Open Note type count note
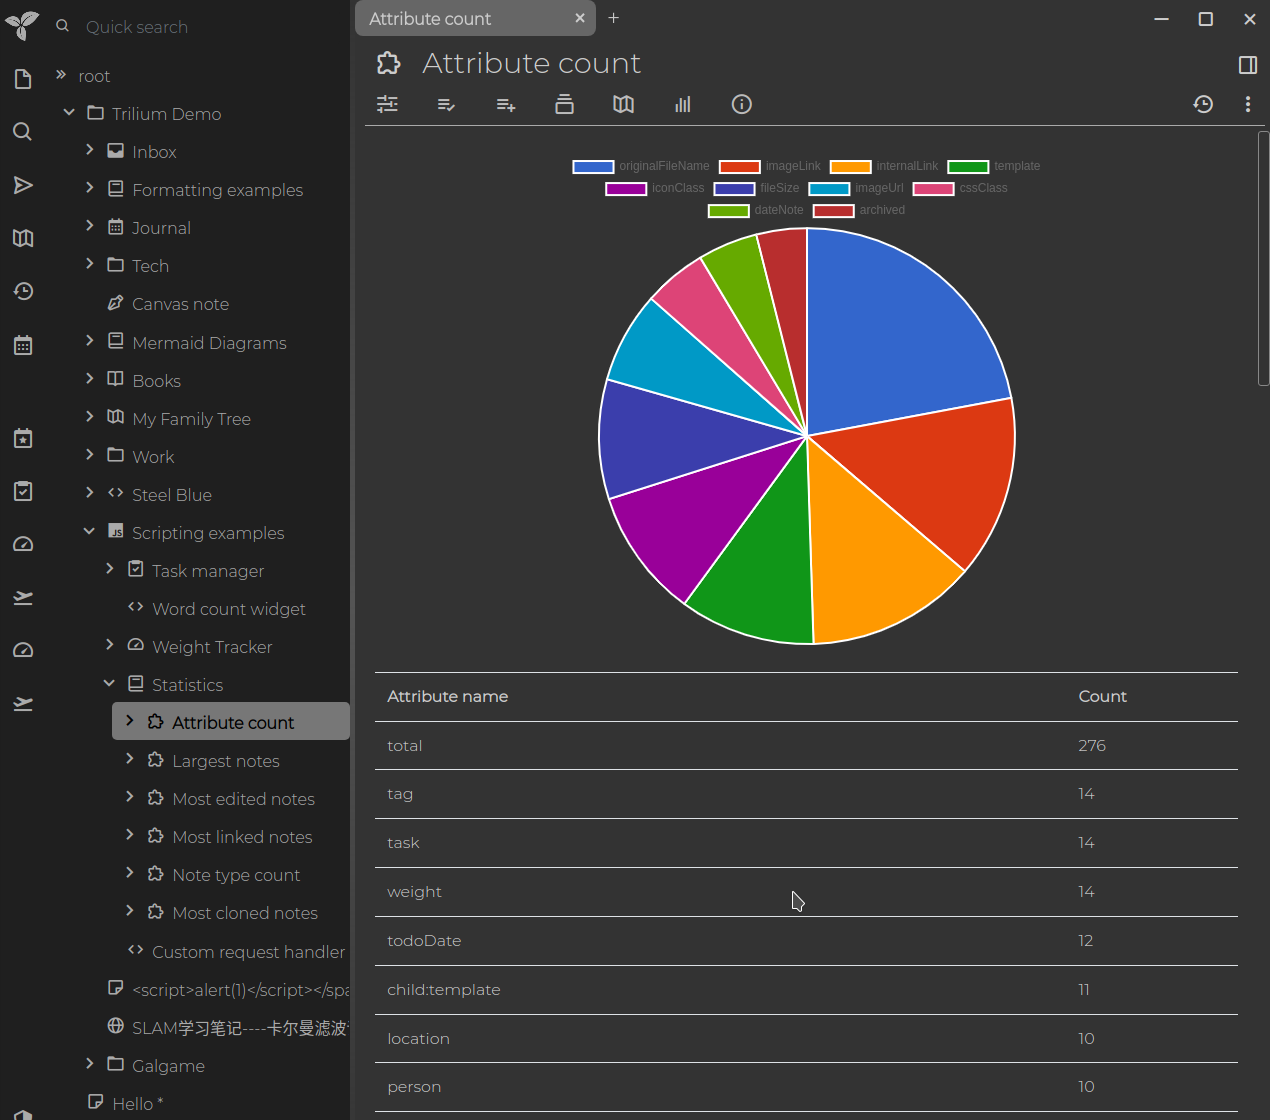Viewport: 1270px width, 1120px height. tap(236, 875)
